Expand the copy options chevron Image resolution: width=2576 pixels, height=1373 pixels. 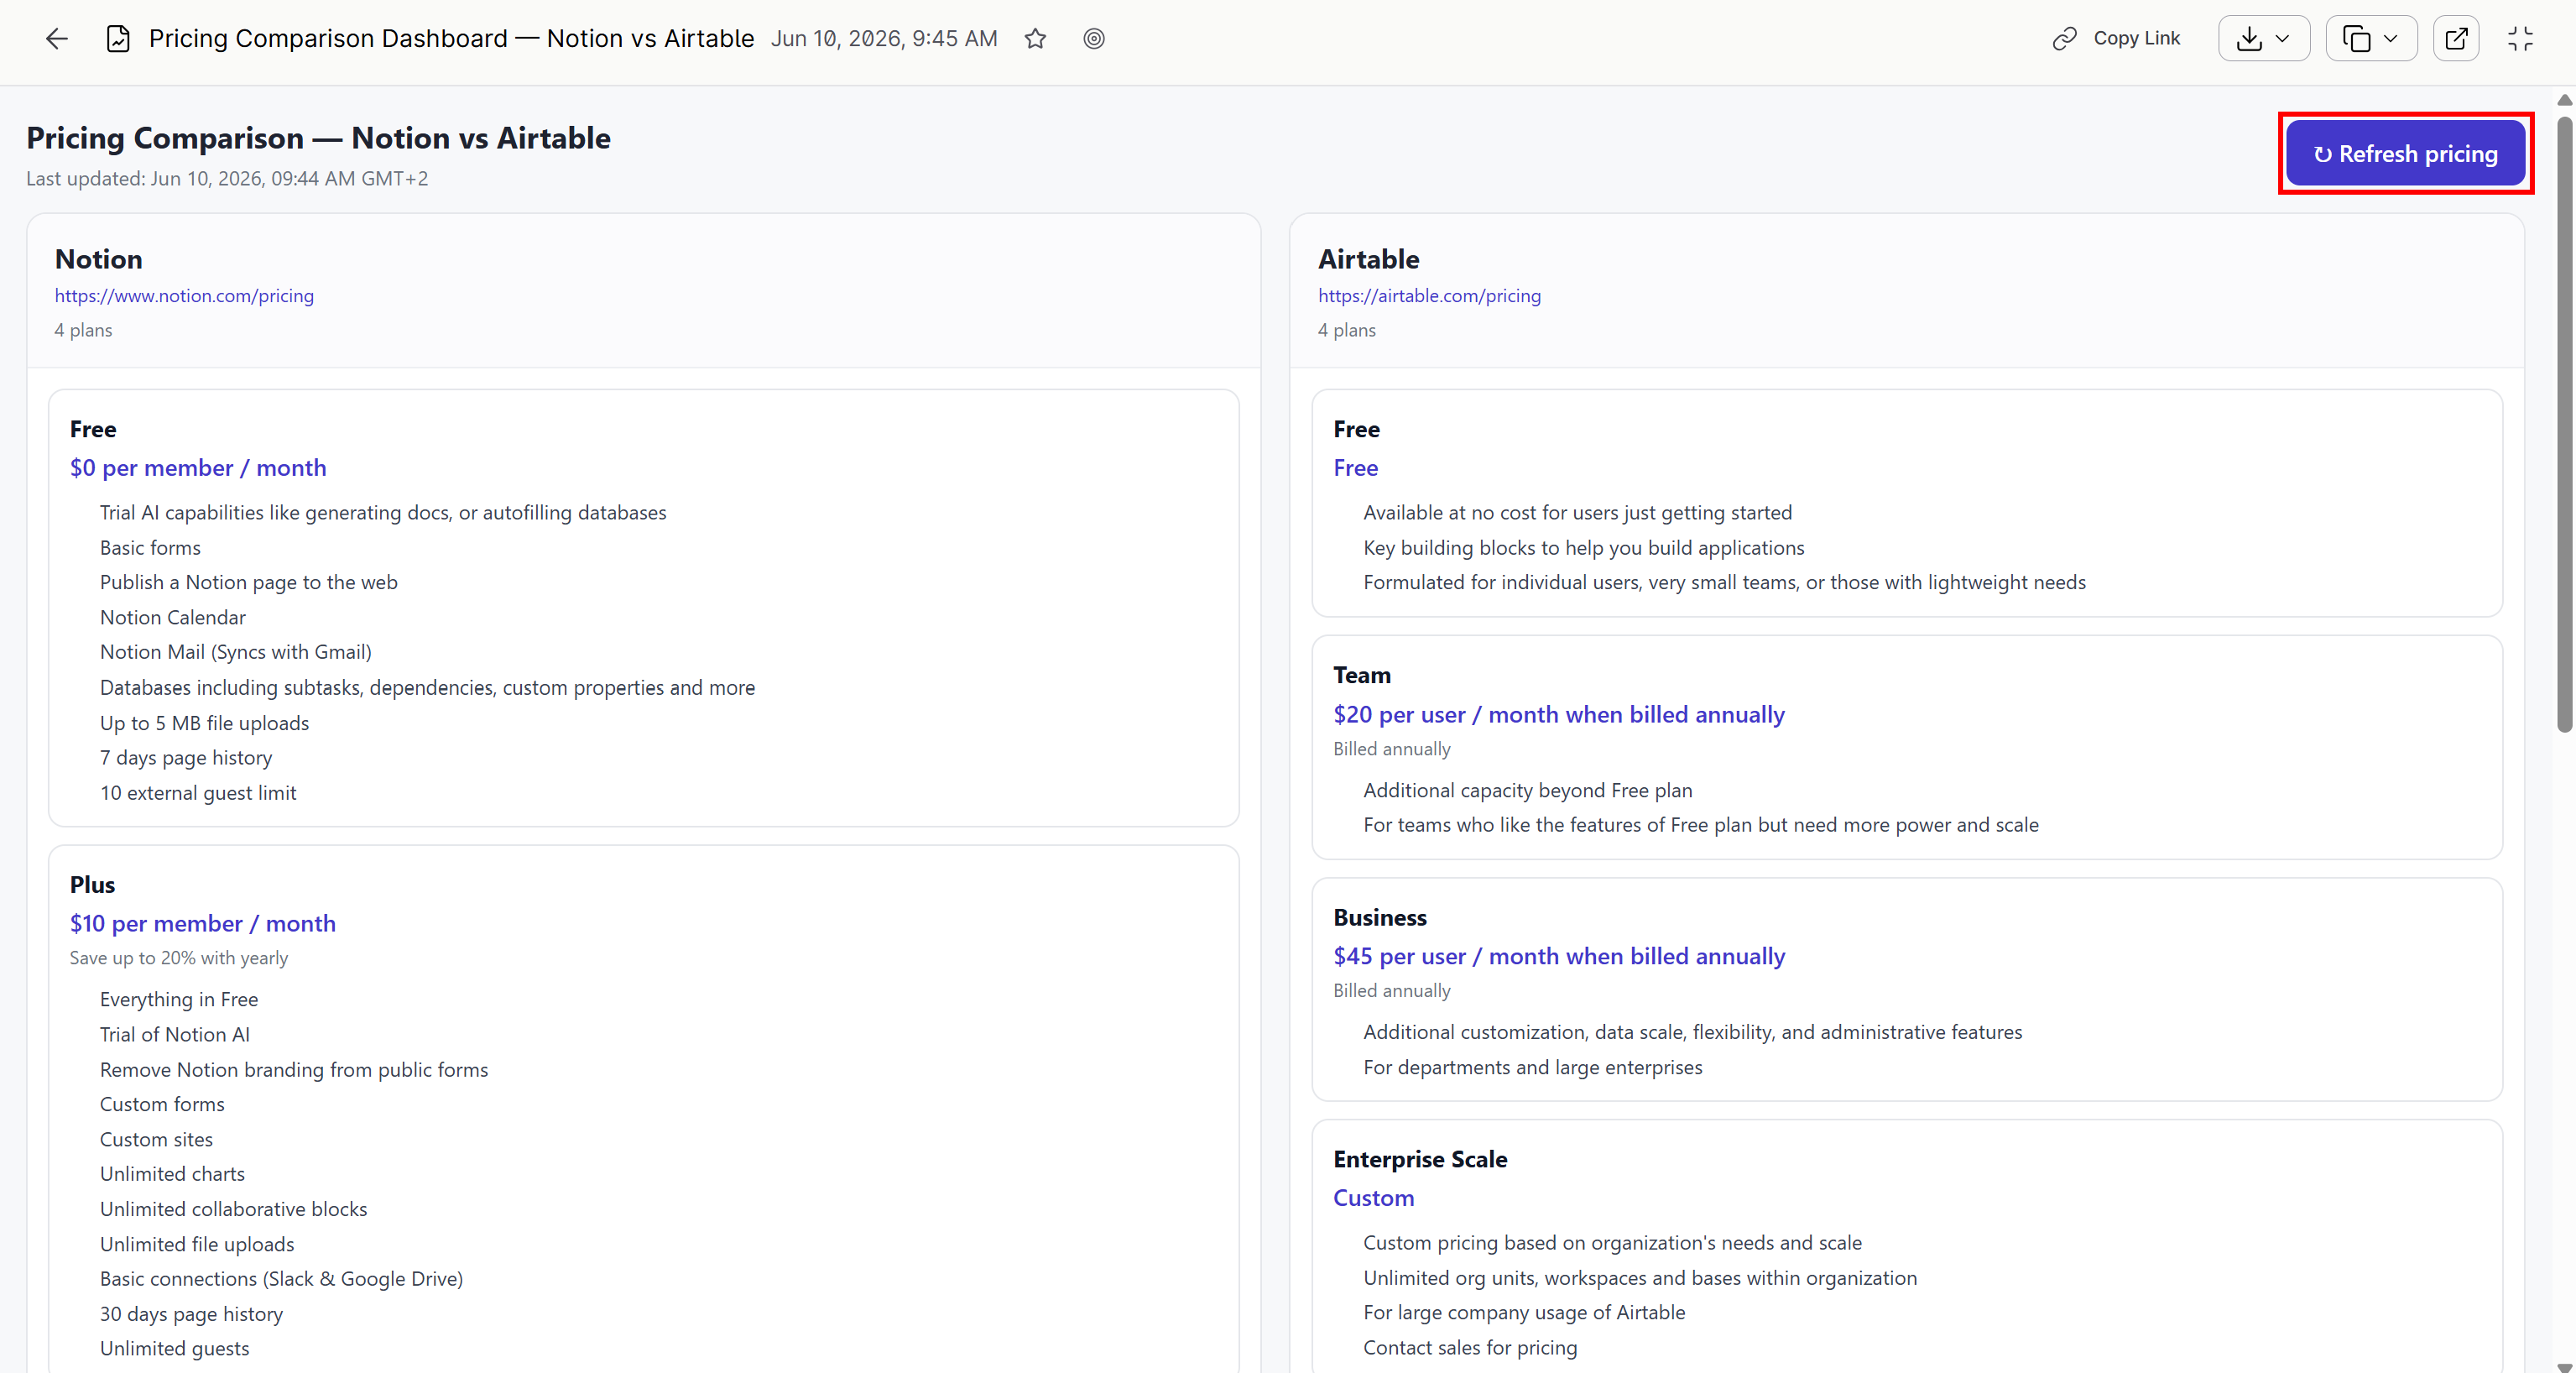coord(2390,39)
